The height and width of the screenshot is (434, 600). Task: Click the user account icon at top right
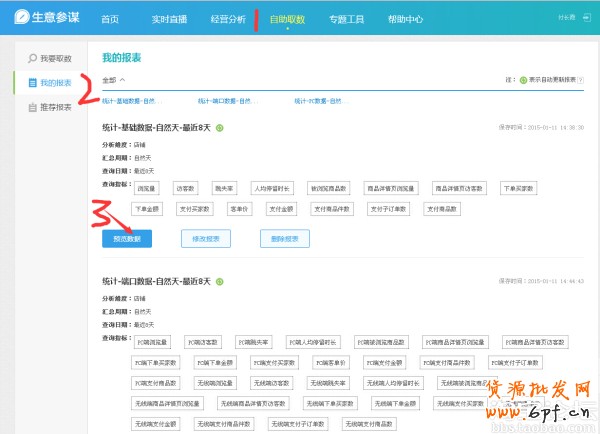tap(588, 19)
